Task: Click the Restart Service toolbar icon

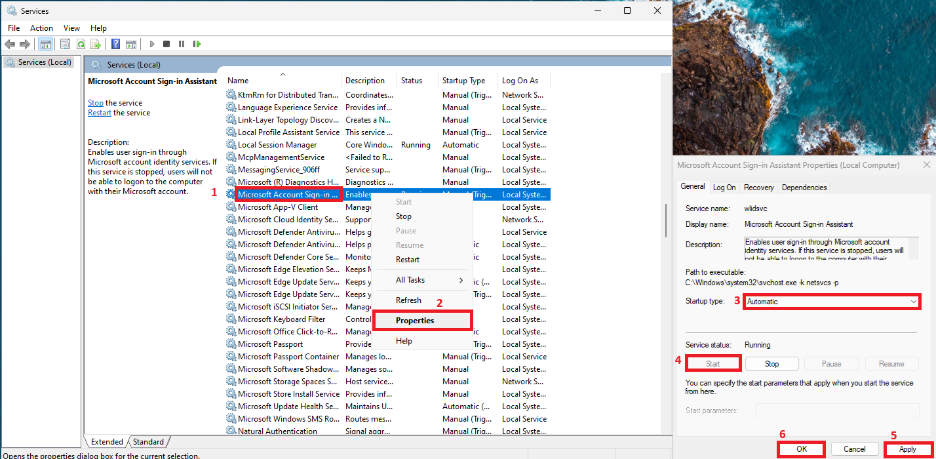Action: click(197, 44)
